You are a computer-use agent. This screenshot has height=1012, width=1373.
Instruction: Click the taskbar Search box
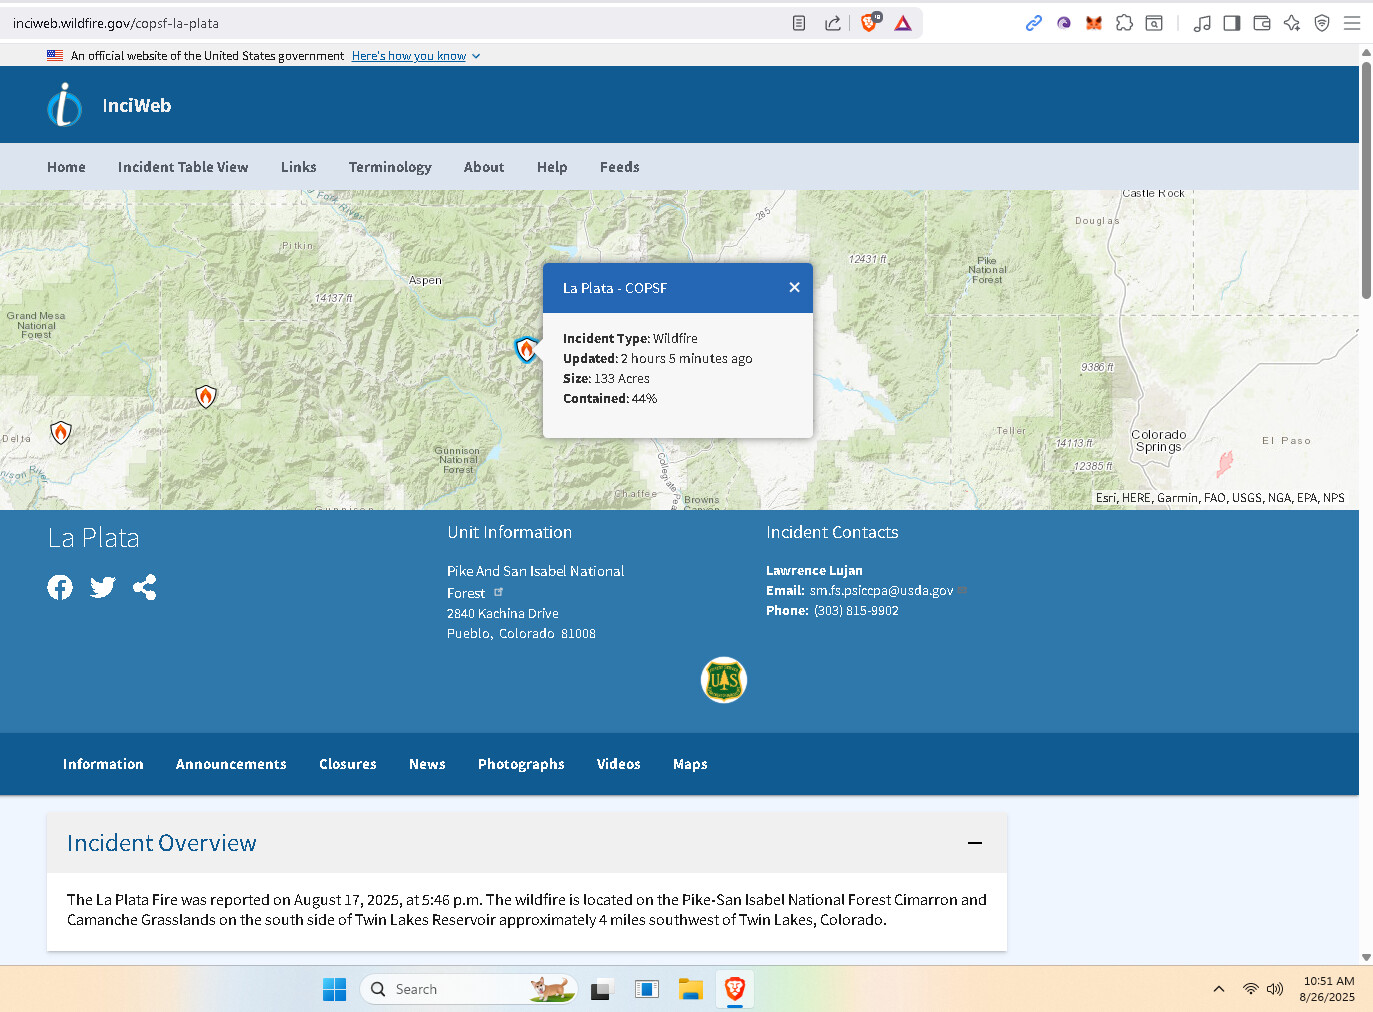coord(468,989)
